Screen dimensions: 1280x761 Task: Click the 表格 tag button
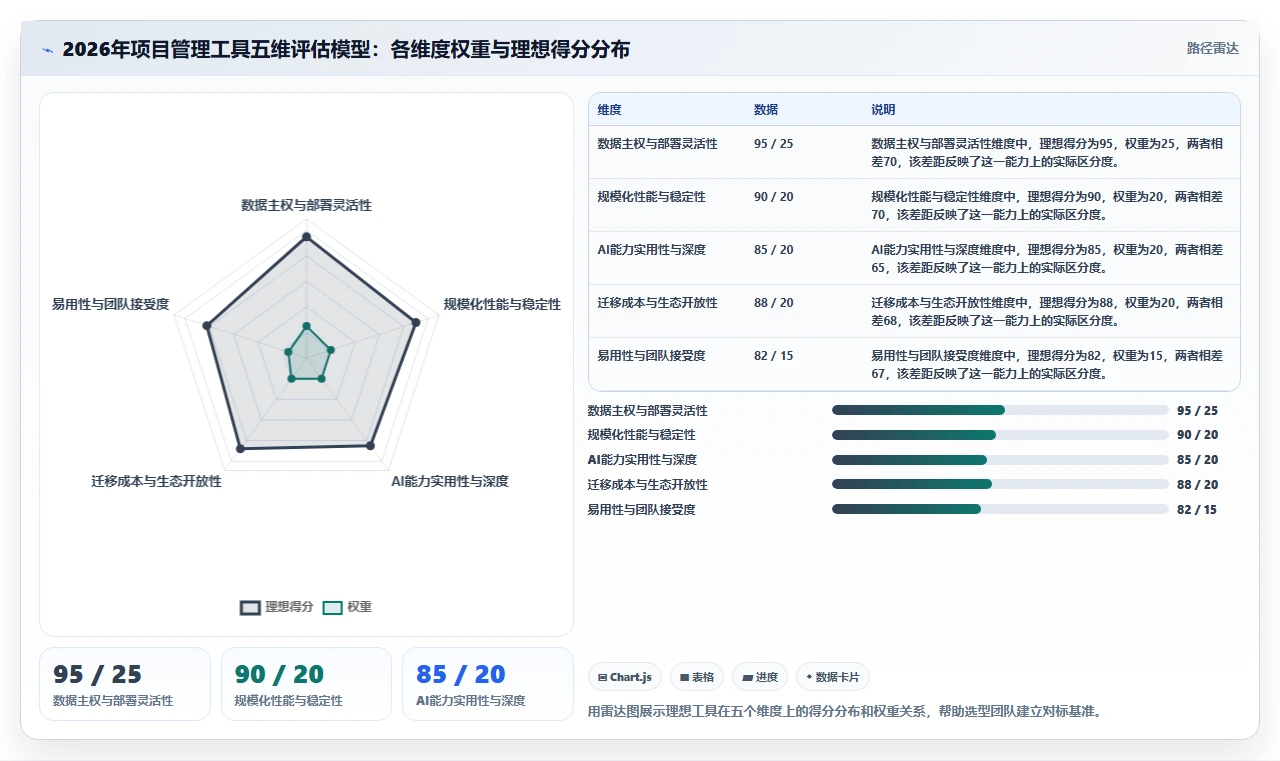697,677
